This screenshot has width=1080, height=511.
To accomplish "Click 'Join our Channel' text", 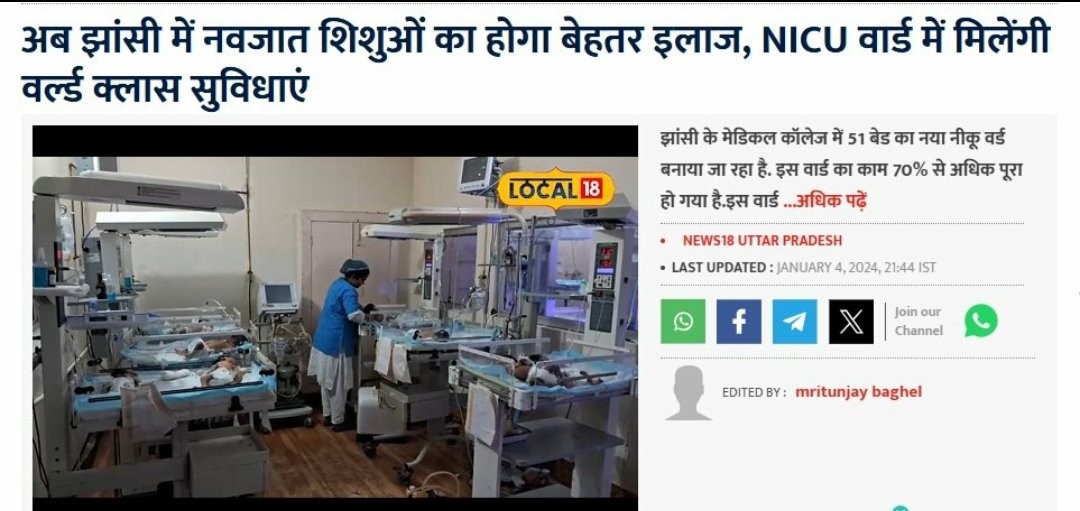I will [x=918, y=321].
